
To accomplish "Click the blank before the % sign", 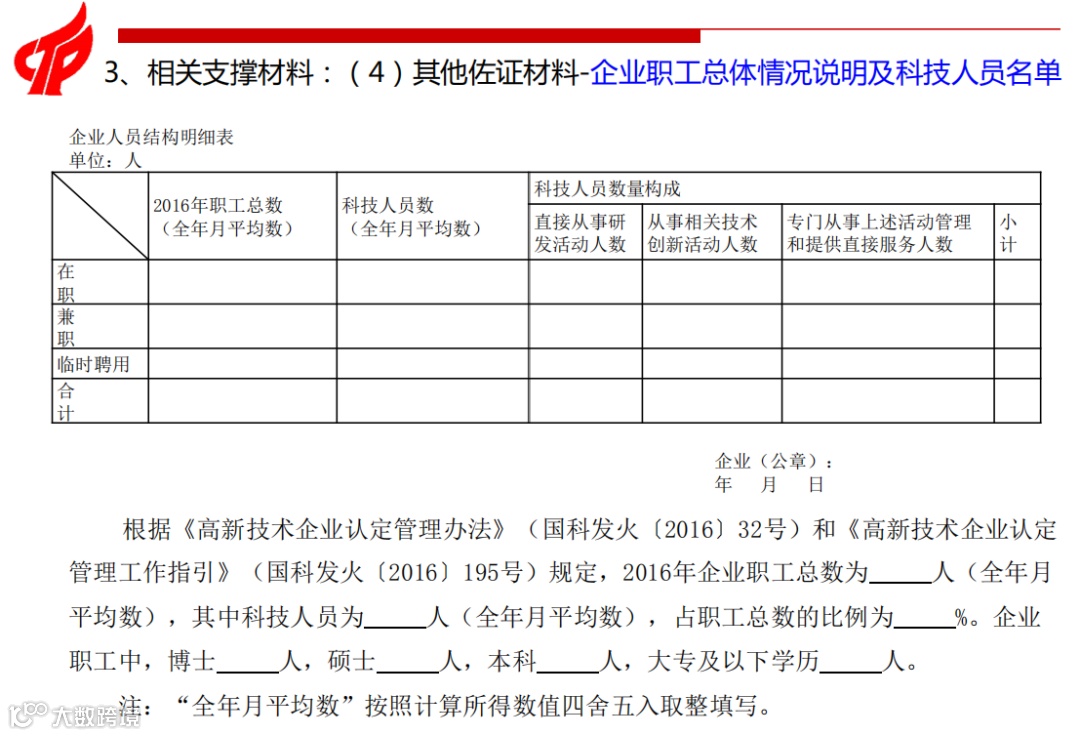I will tap(924, 620).
